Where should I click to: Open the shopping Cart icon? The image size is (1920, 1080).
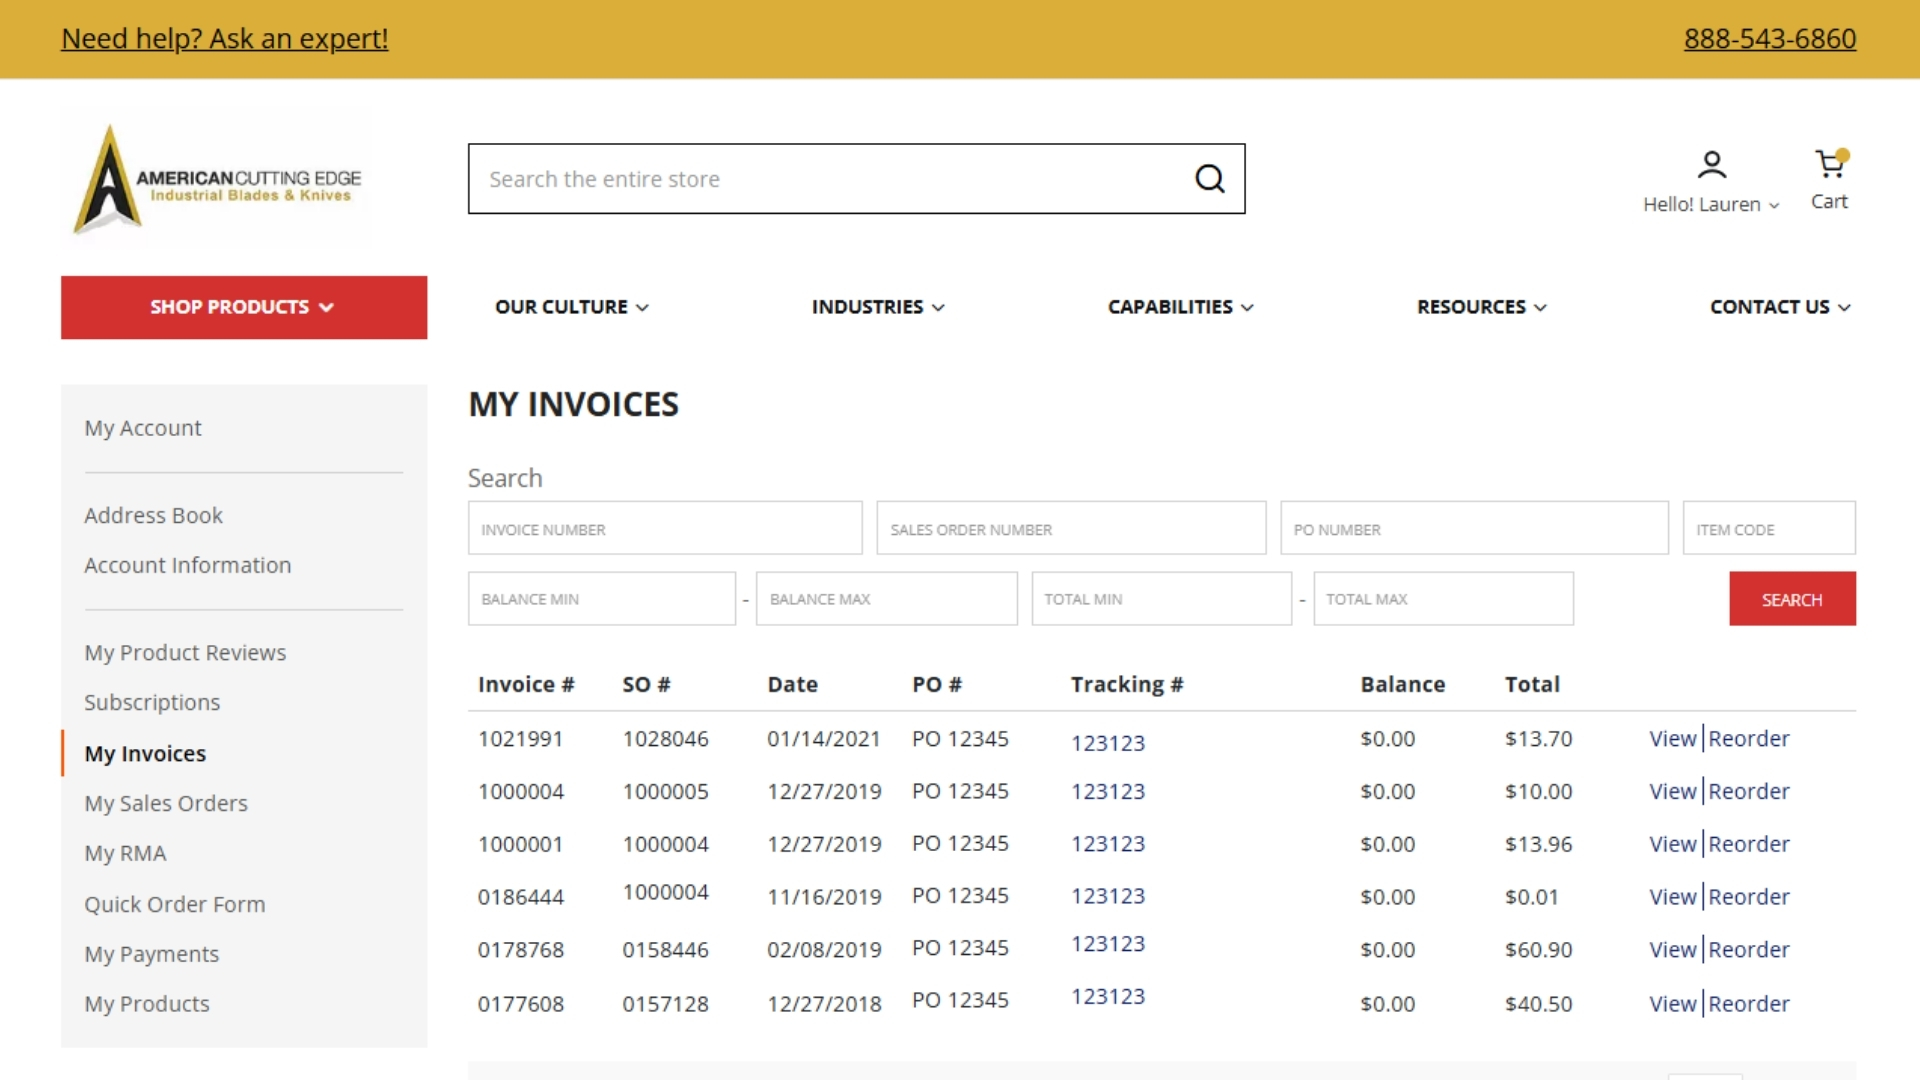tap(1830, 168)
